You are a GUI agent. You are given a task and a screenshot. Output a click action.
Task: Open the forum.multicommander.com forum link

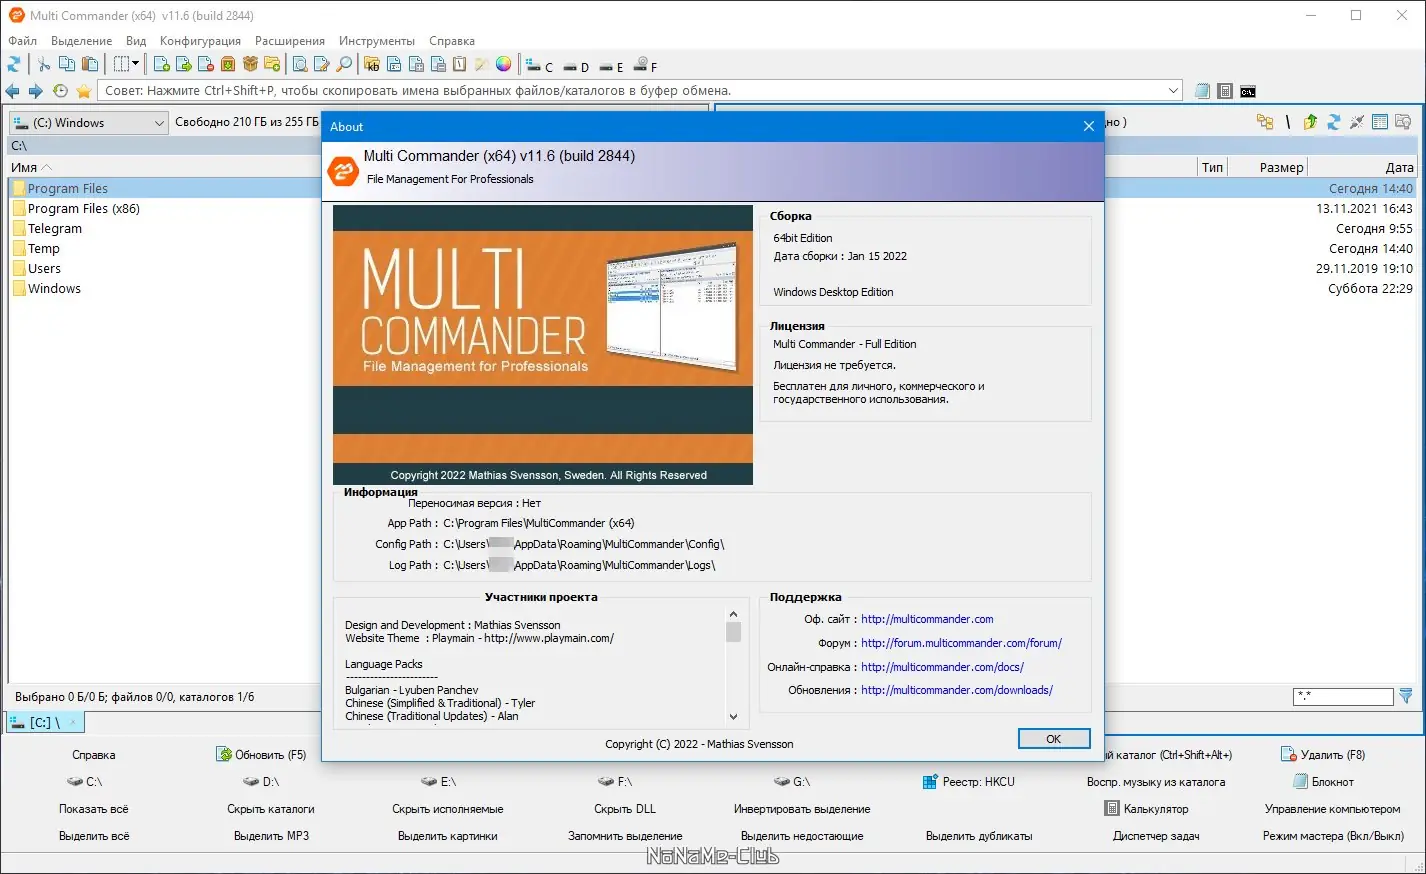[961, 643]
